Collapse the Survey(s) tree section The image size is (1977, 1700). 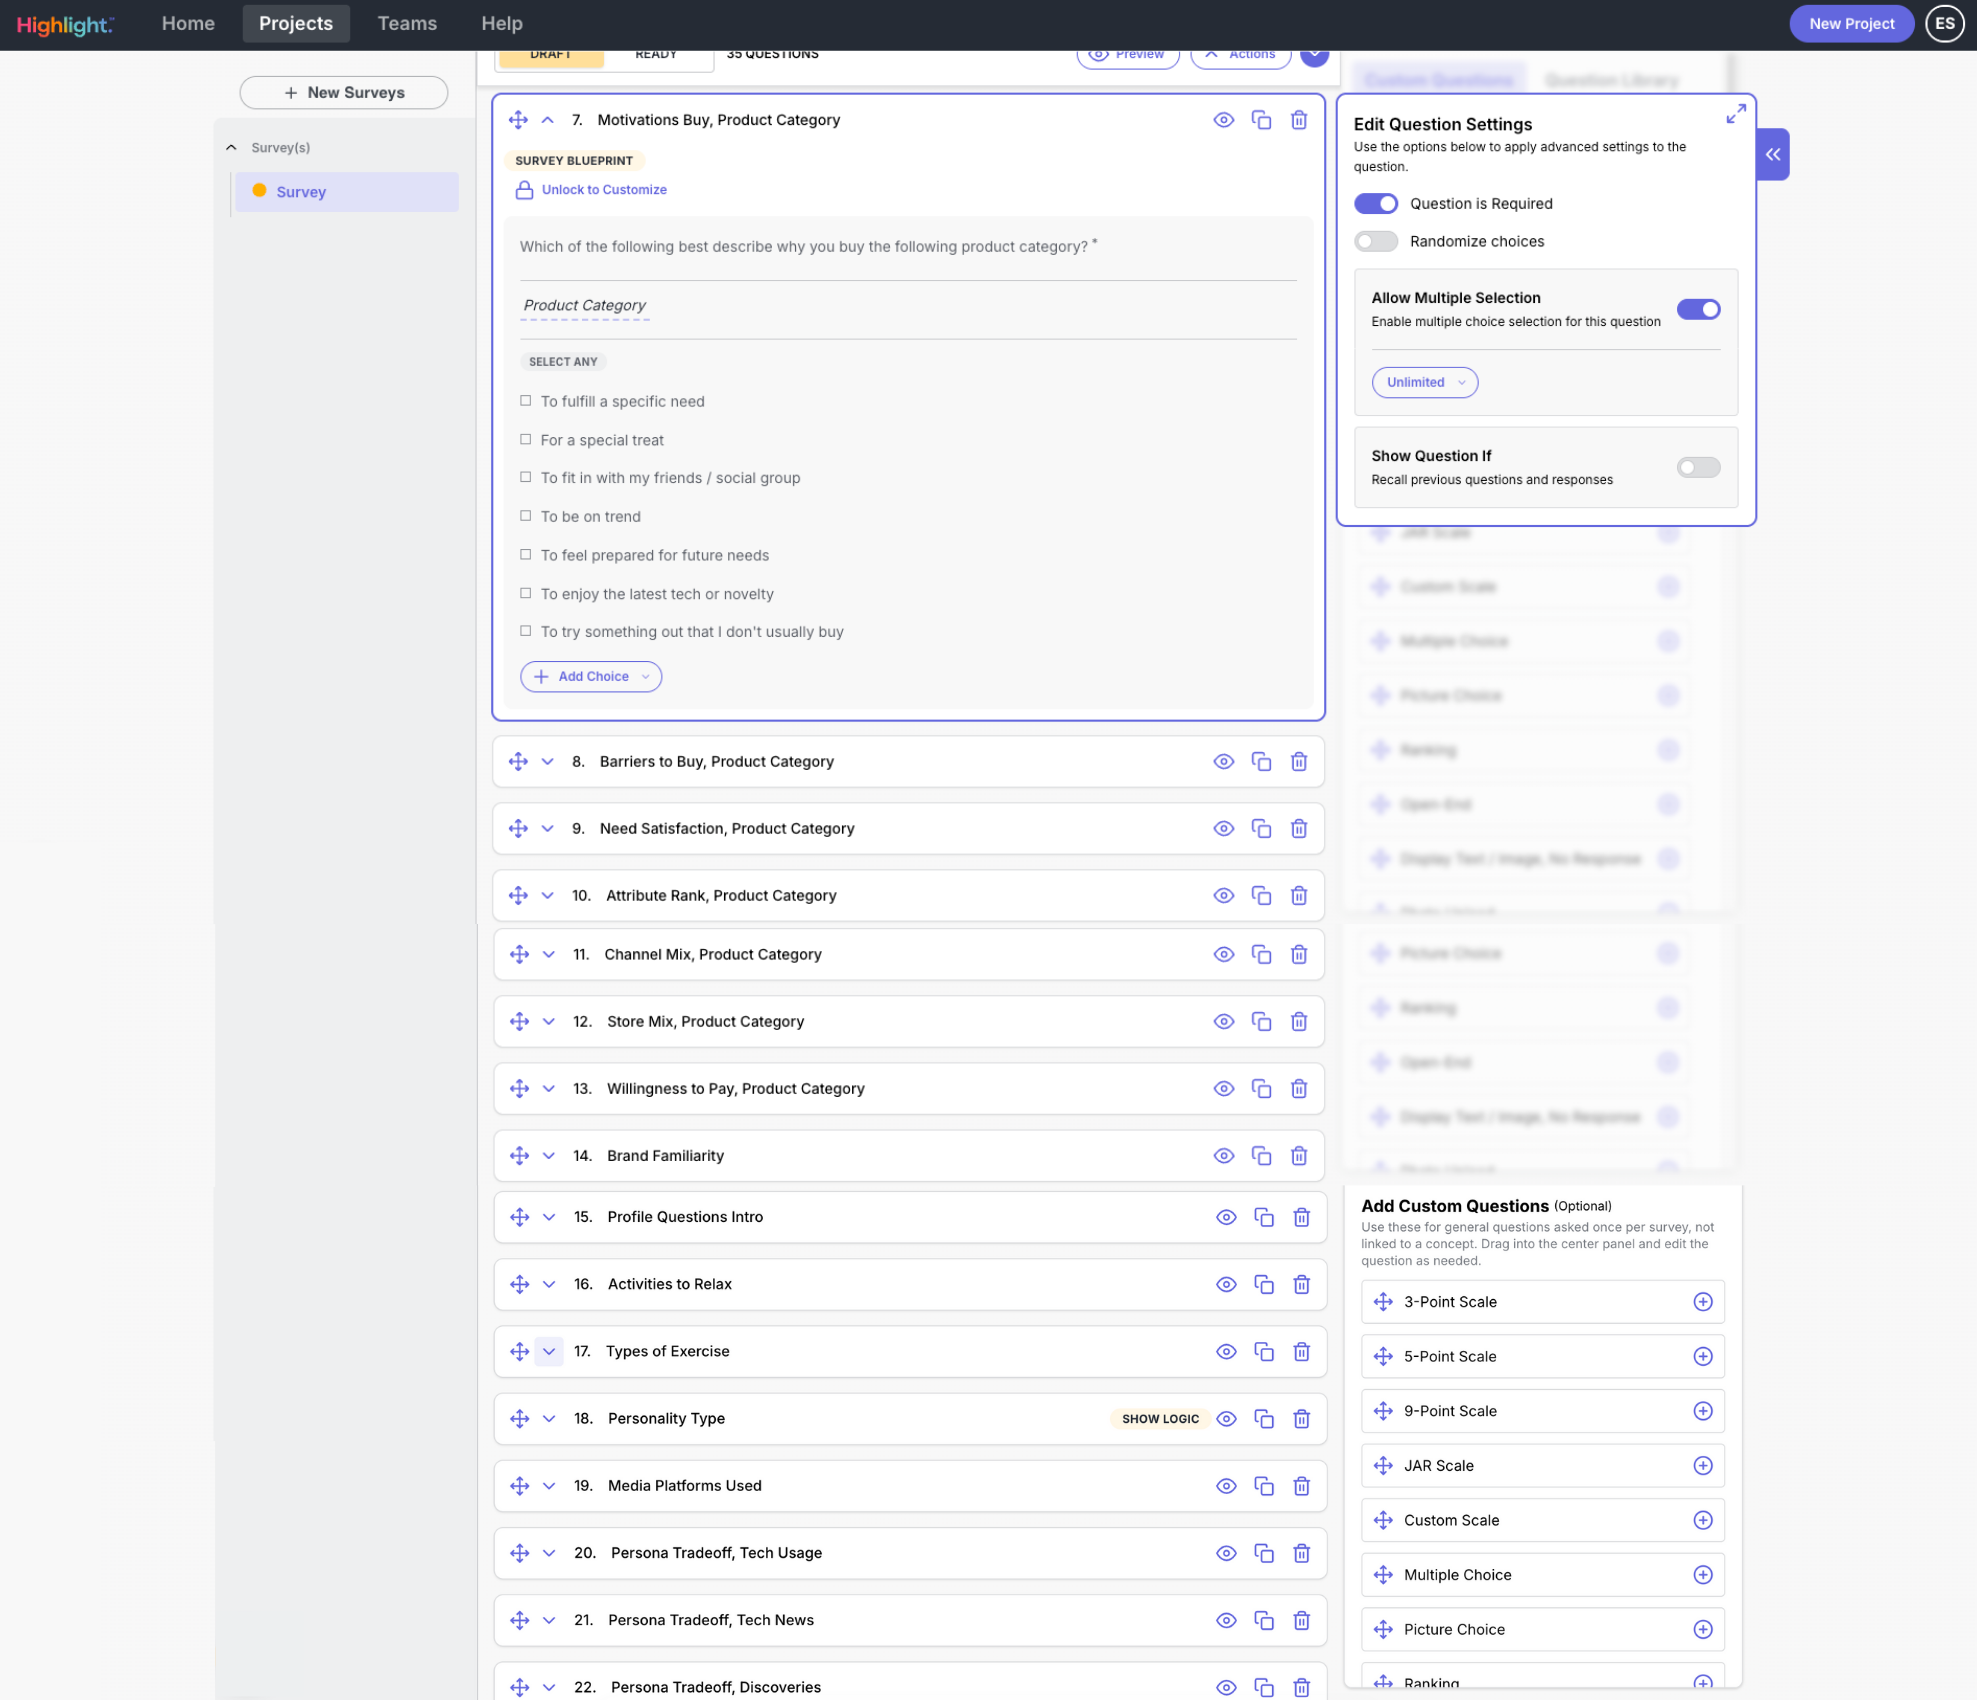(x=231, y=148)
